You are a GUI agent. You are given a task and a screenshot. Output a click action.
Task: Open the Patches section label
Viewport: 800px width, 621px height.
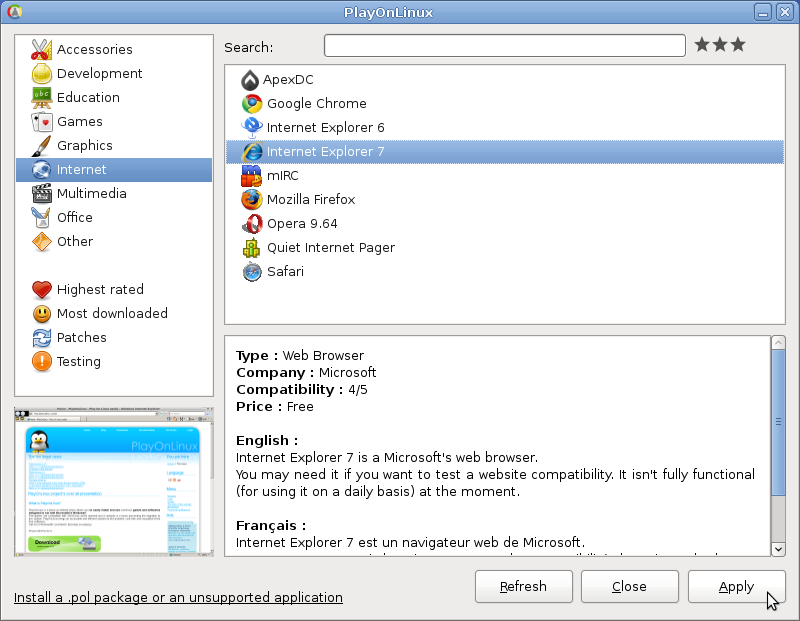[82, 337]
